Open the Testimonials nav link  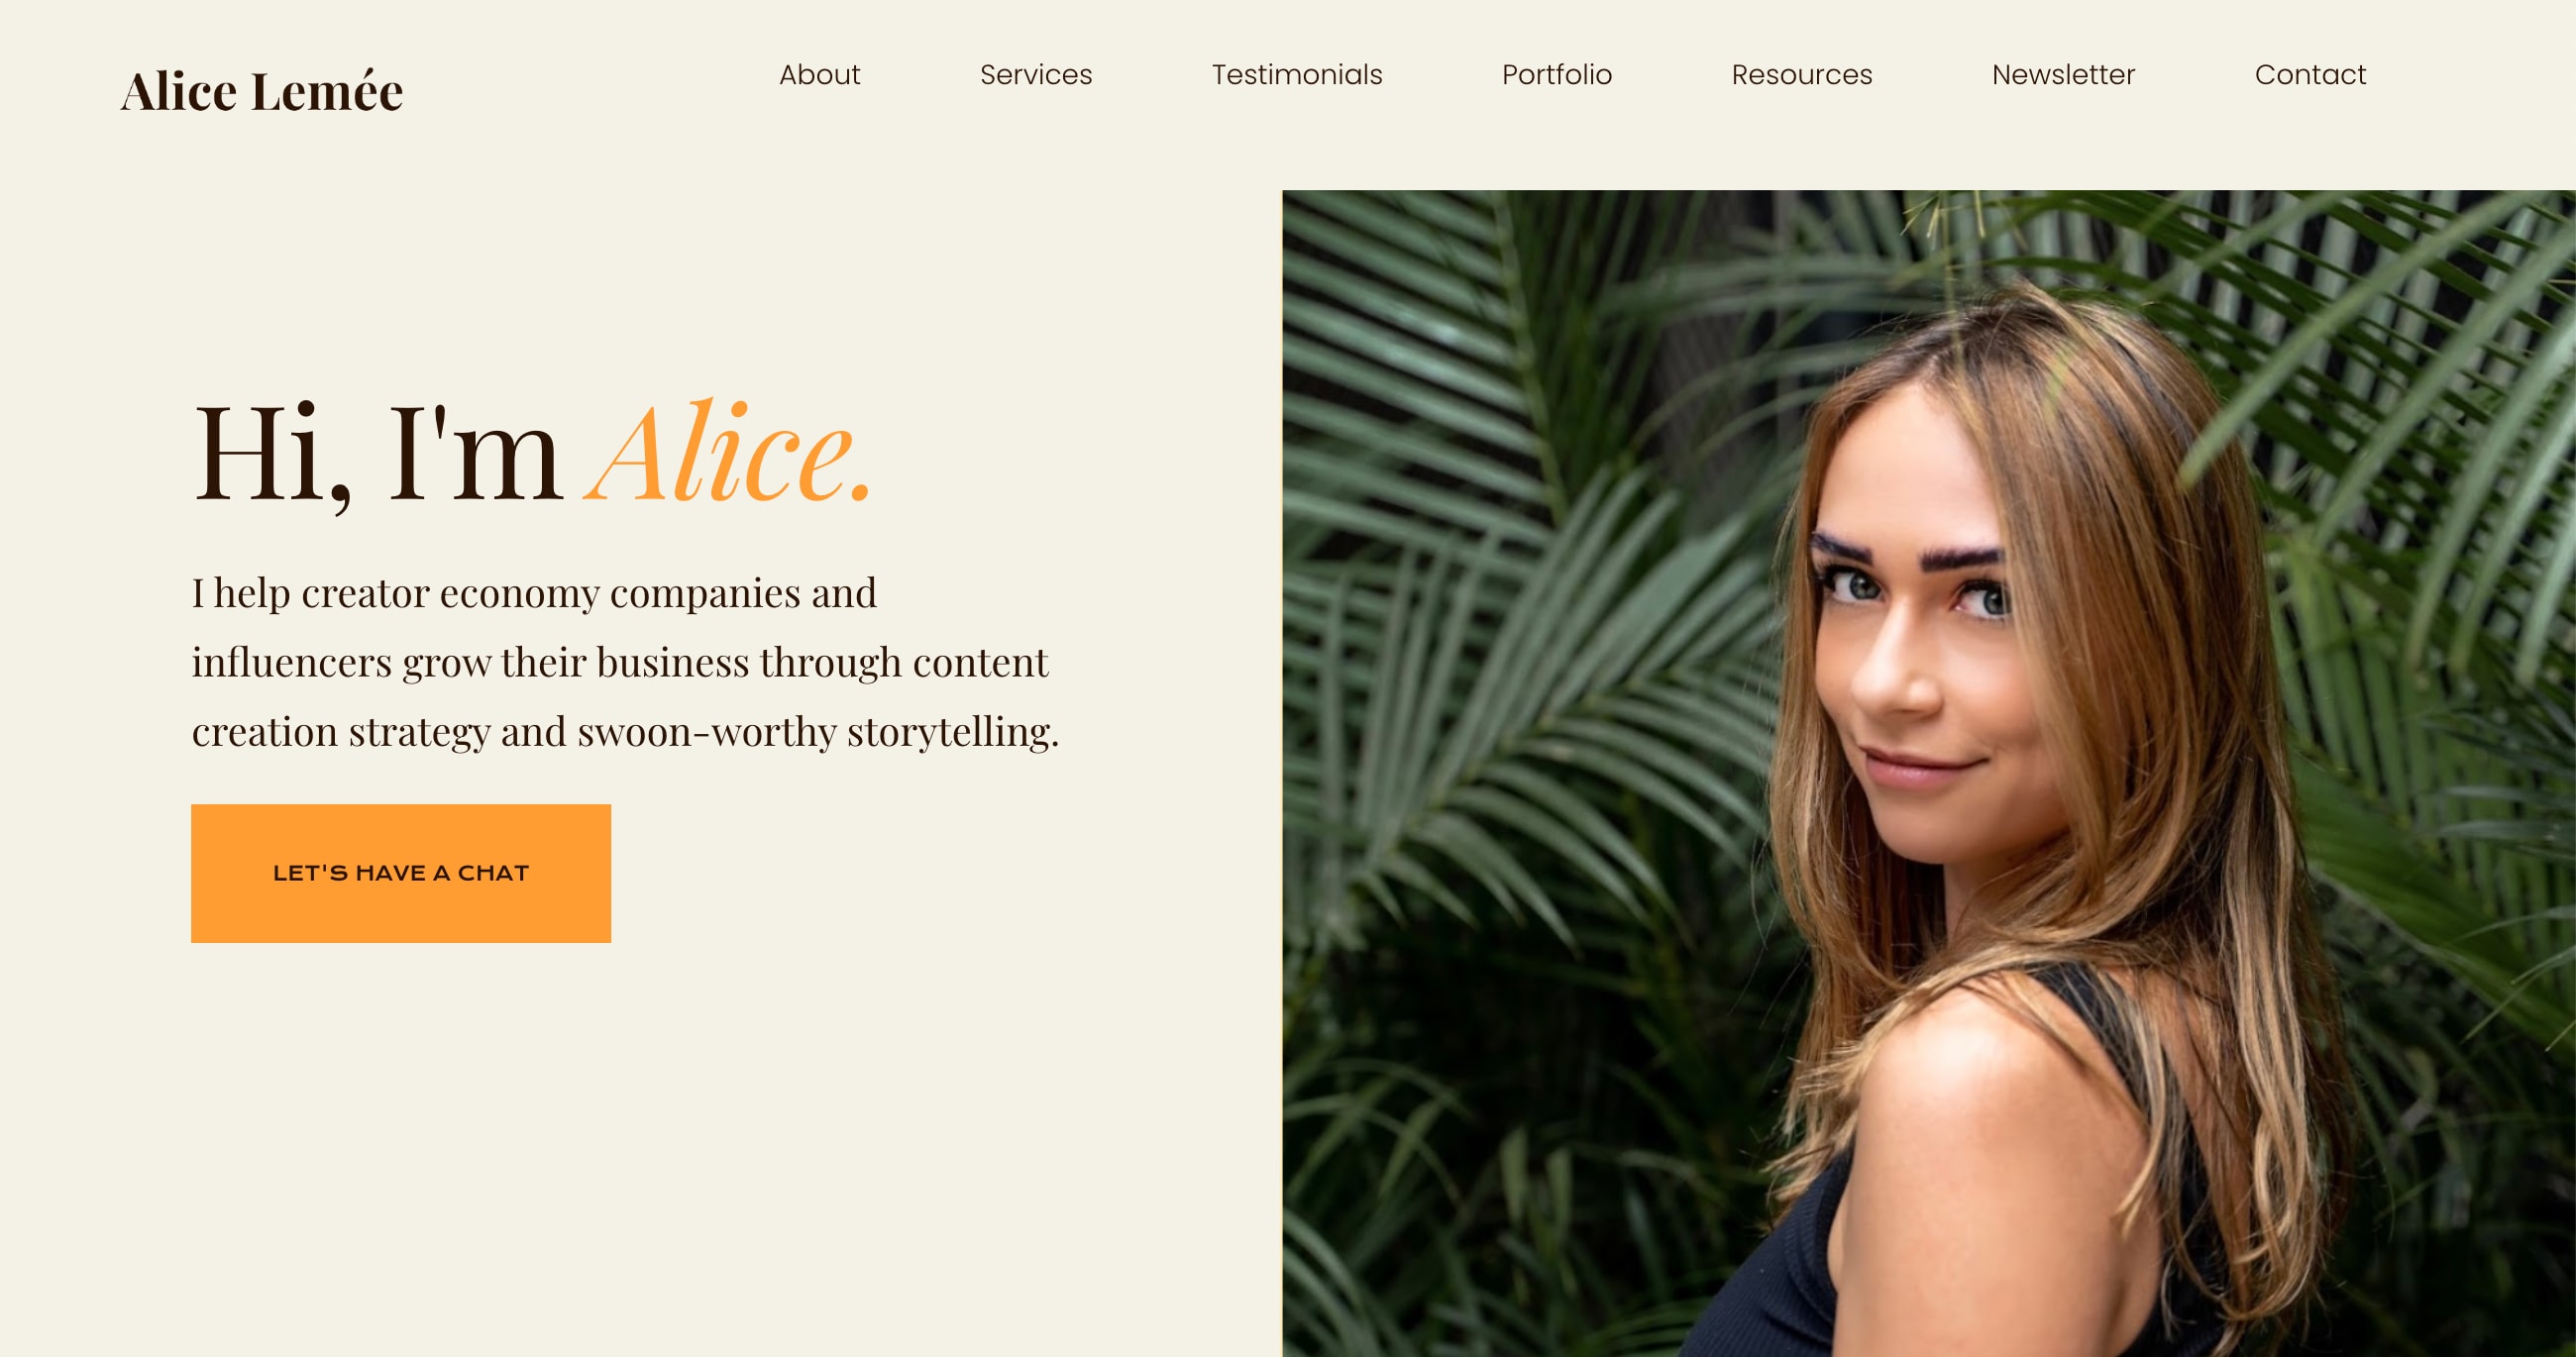pyautogui.click(x=1297, y=75)
